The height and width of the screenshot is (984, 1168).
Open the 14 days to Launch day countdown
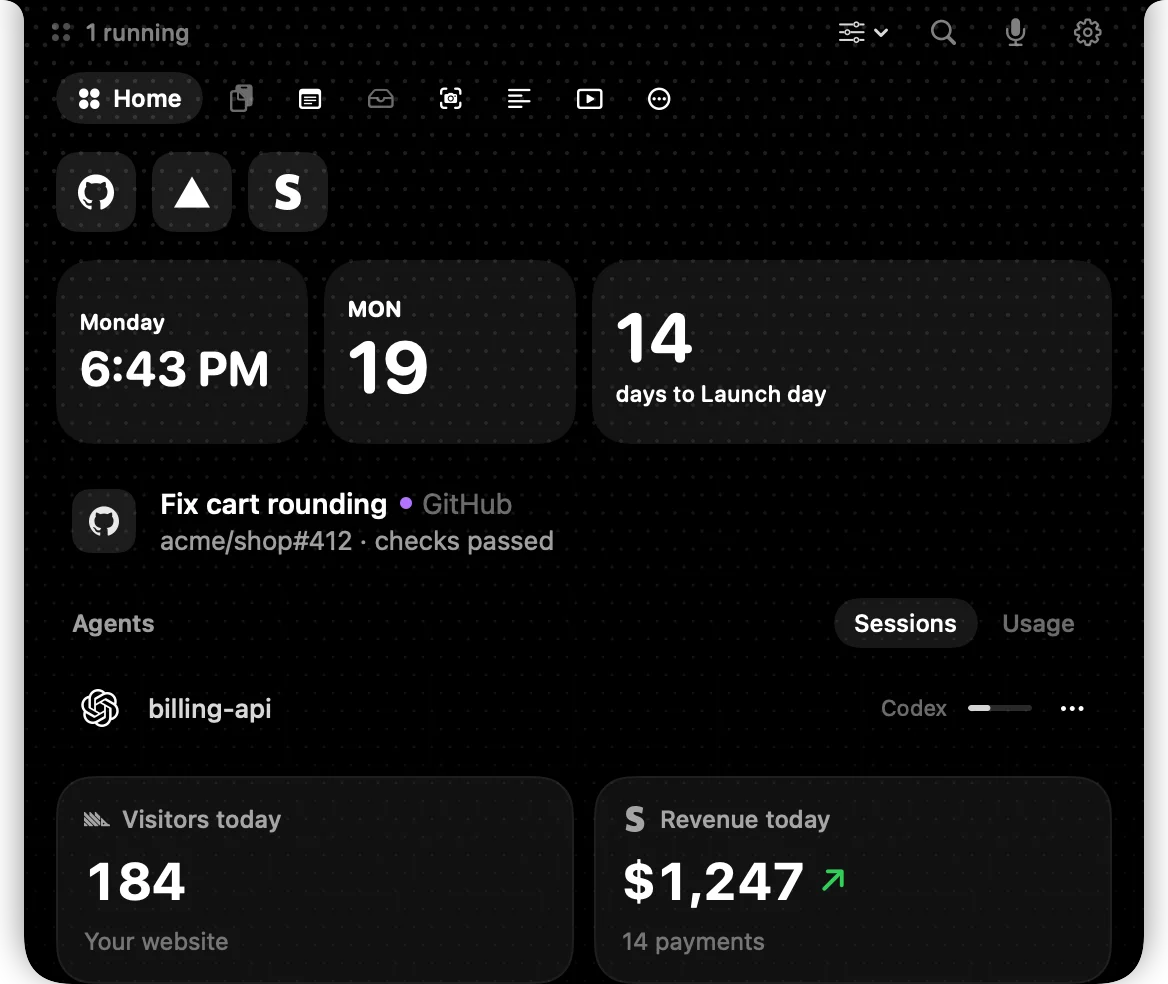click(851, 352)
